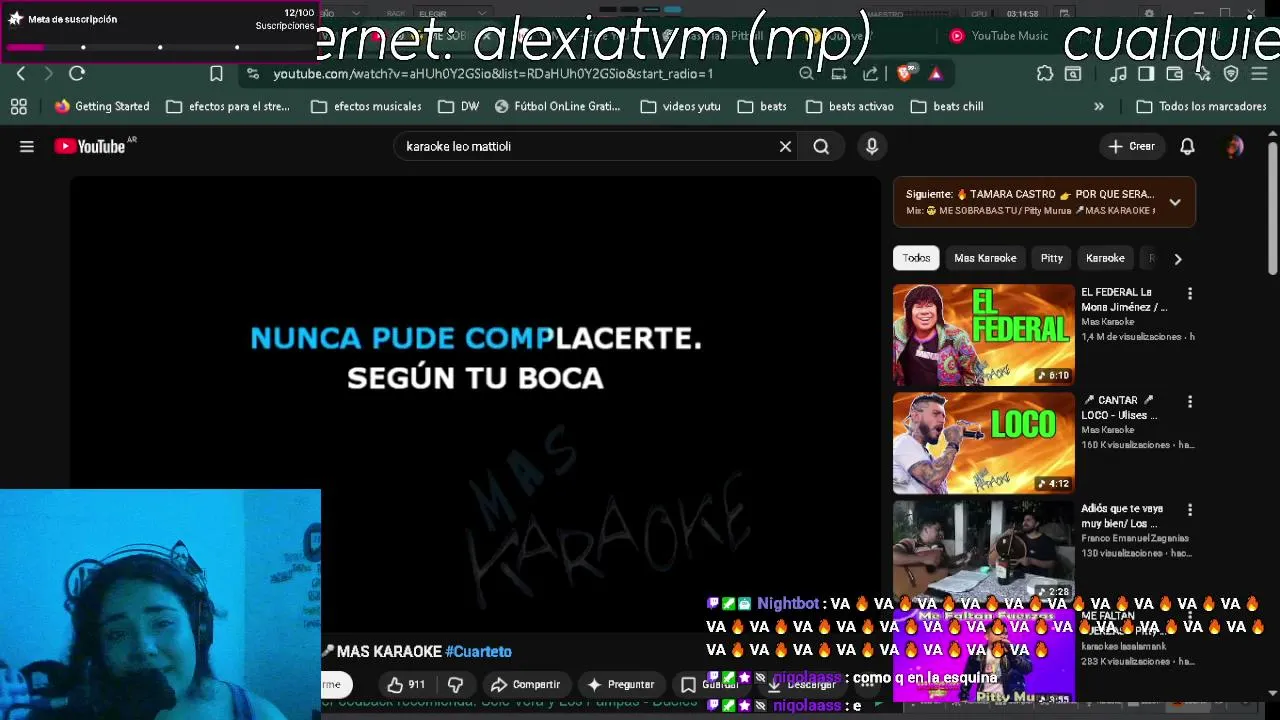The image size is (1280, 720).
Task: Open the Brave Shields lion icon
Action: (905, 74)
